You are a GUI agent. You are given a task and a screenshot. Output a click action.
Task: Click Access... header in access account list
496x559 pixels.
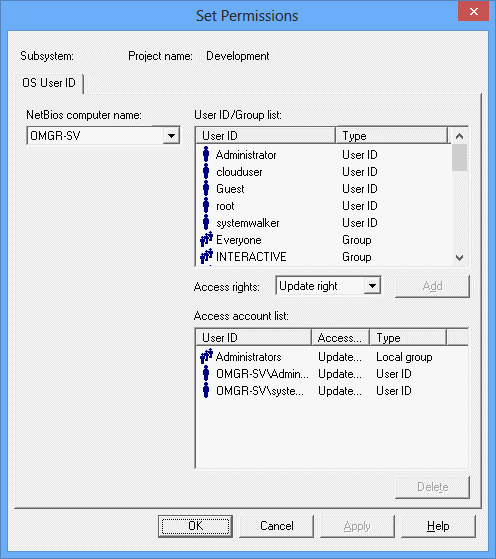pos(341,337)
